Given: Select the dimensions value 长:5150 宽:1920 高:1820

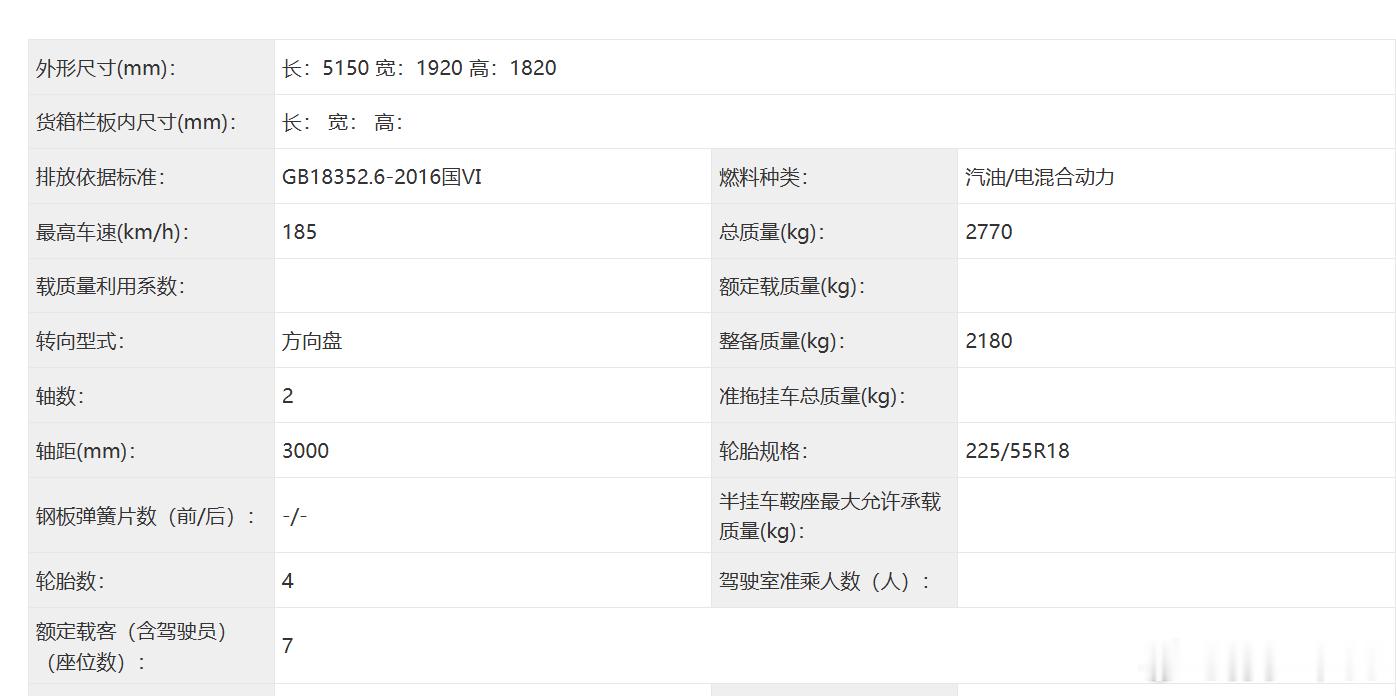Looking at the screenshot, I should 419,68.
